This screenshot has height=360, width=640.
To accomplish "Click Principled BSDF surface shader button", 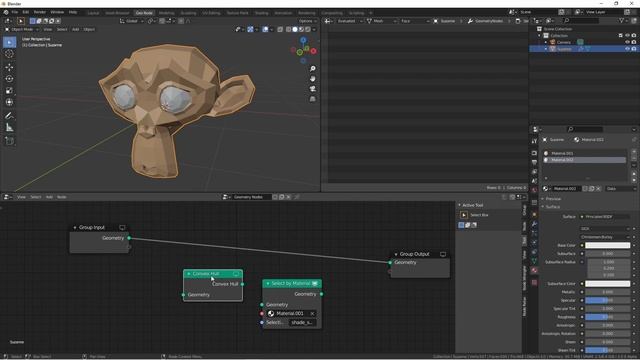I will pos(605,217).
